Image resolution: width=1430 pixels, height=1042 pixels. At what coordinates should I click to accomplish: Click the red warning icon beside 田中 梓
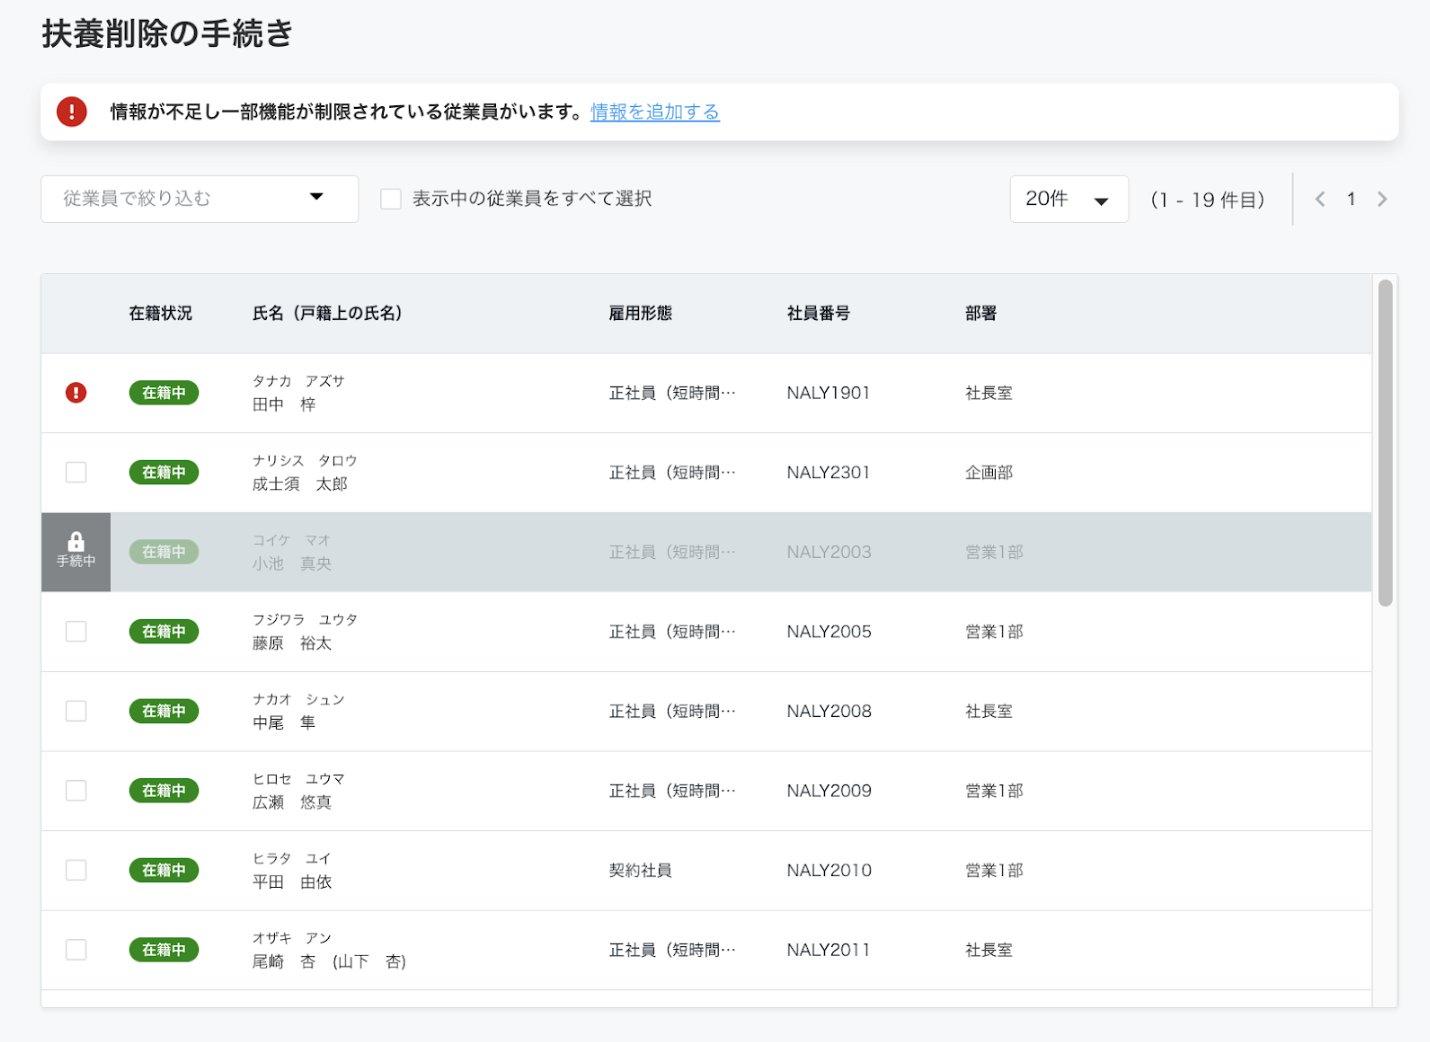(76, 393)
